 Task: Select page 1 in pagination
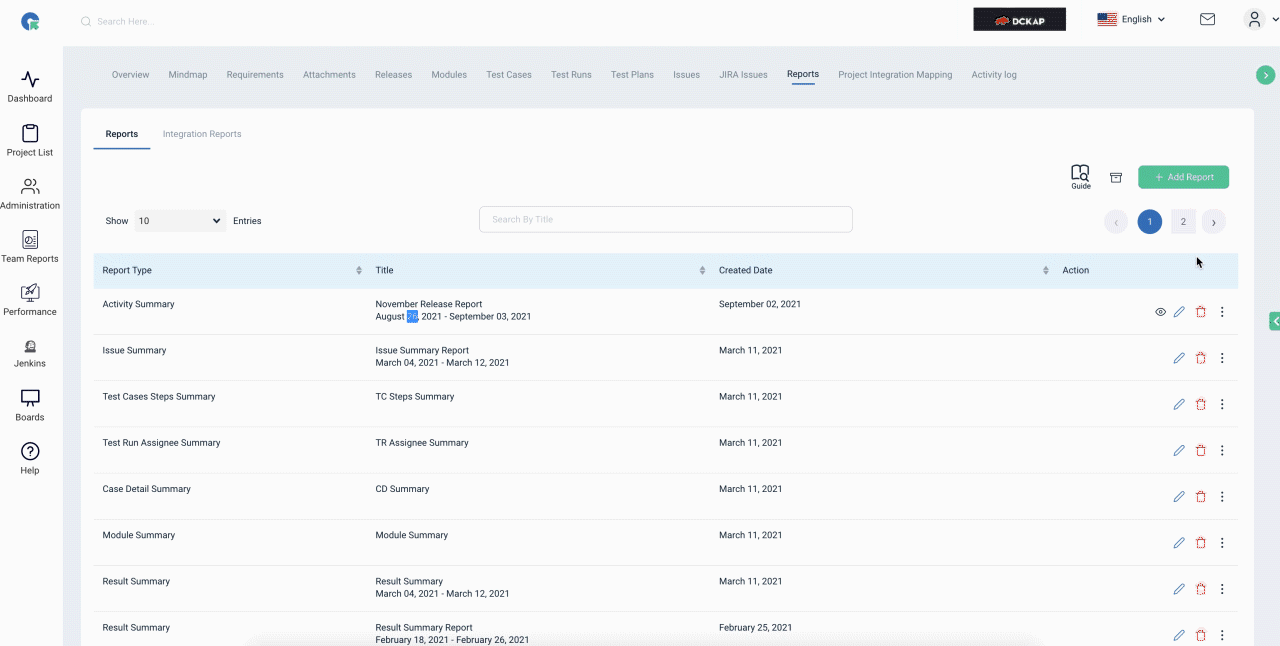pos(1150,222)
